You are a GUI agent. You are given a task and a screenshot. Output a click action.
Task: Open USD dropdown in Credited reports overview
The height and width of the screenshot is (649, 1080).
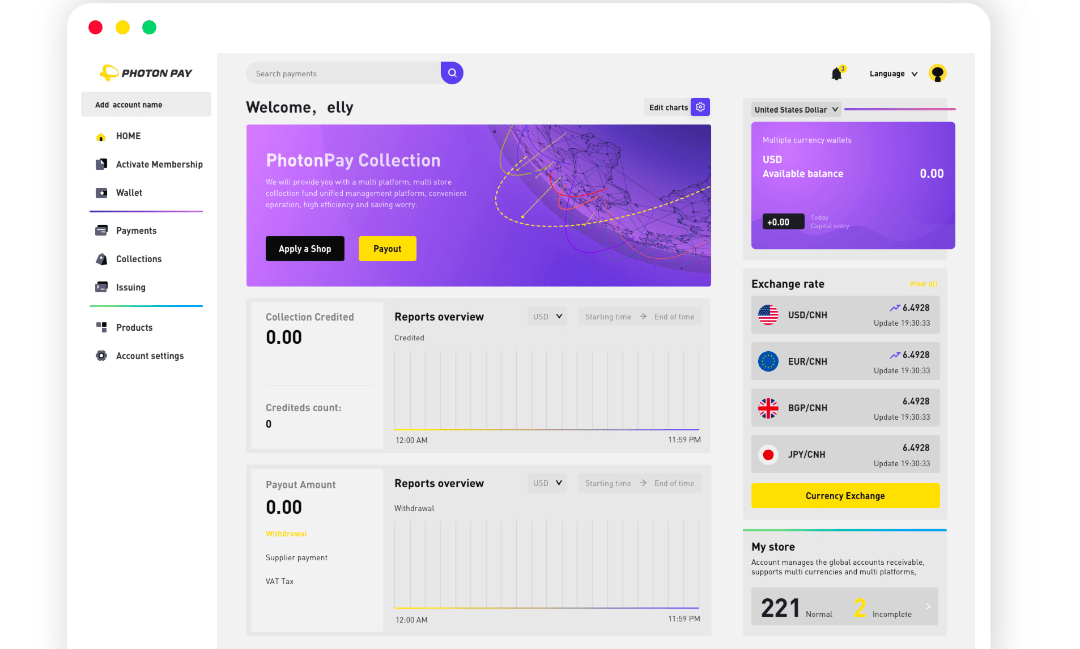(548, 317)
